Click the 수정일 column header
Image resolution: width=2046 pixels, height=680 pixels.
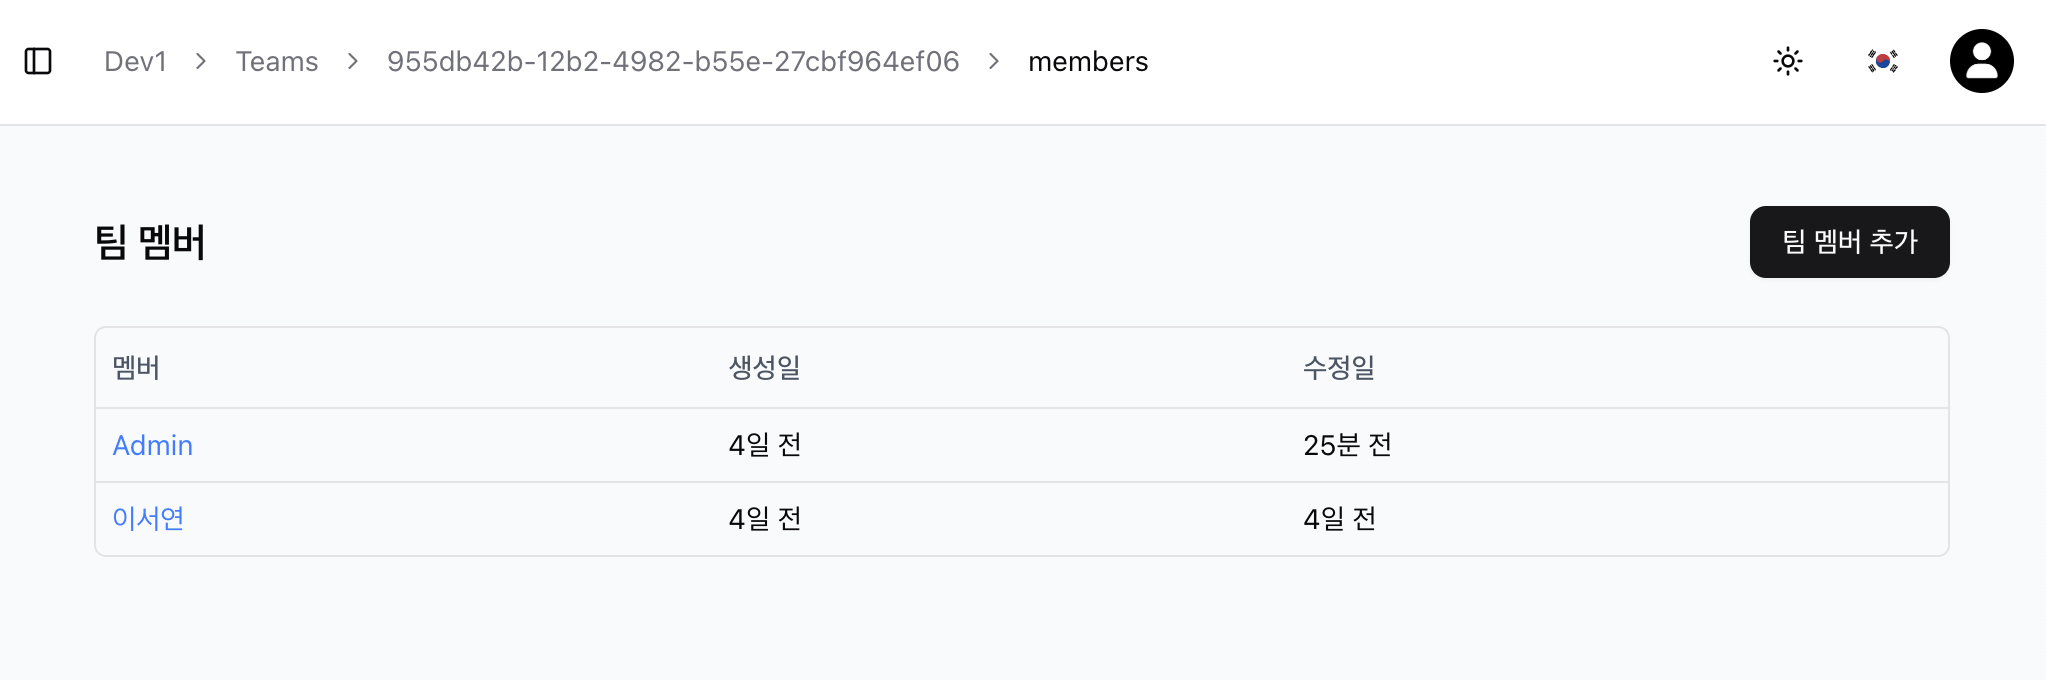coord(1339,368)
